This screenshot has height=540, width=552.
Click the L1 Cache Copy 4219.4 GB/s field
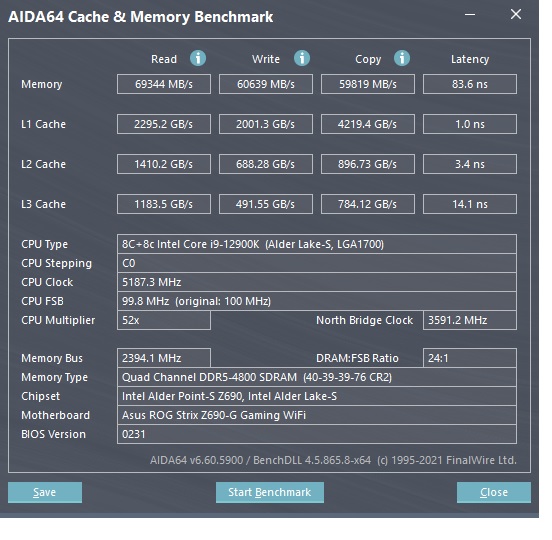[x=368, y=124]
